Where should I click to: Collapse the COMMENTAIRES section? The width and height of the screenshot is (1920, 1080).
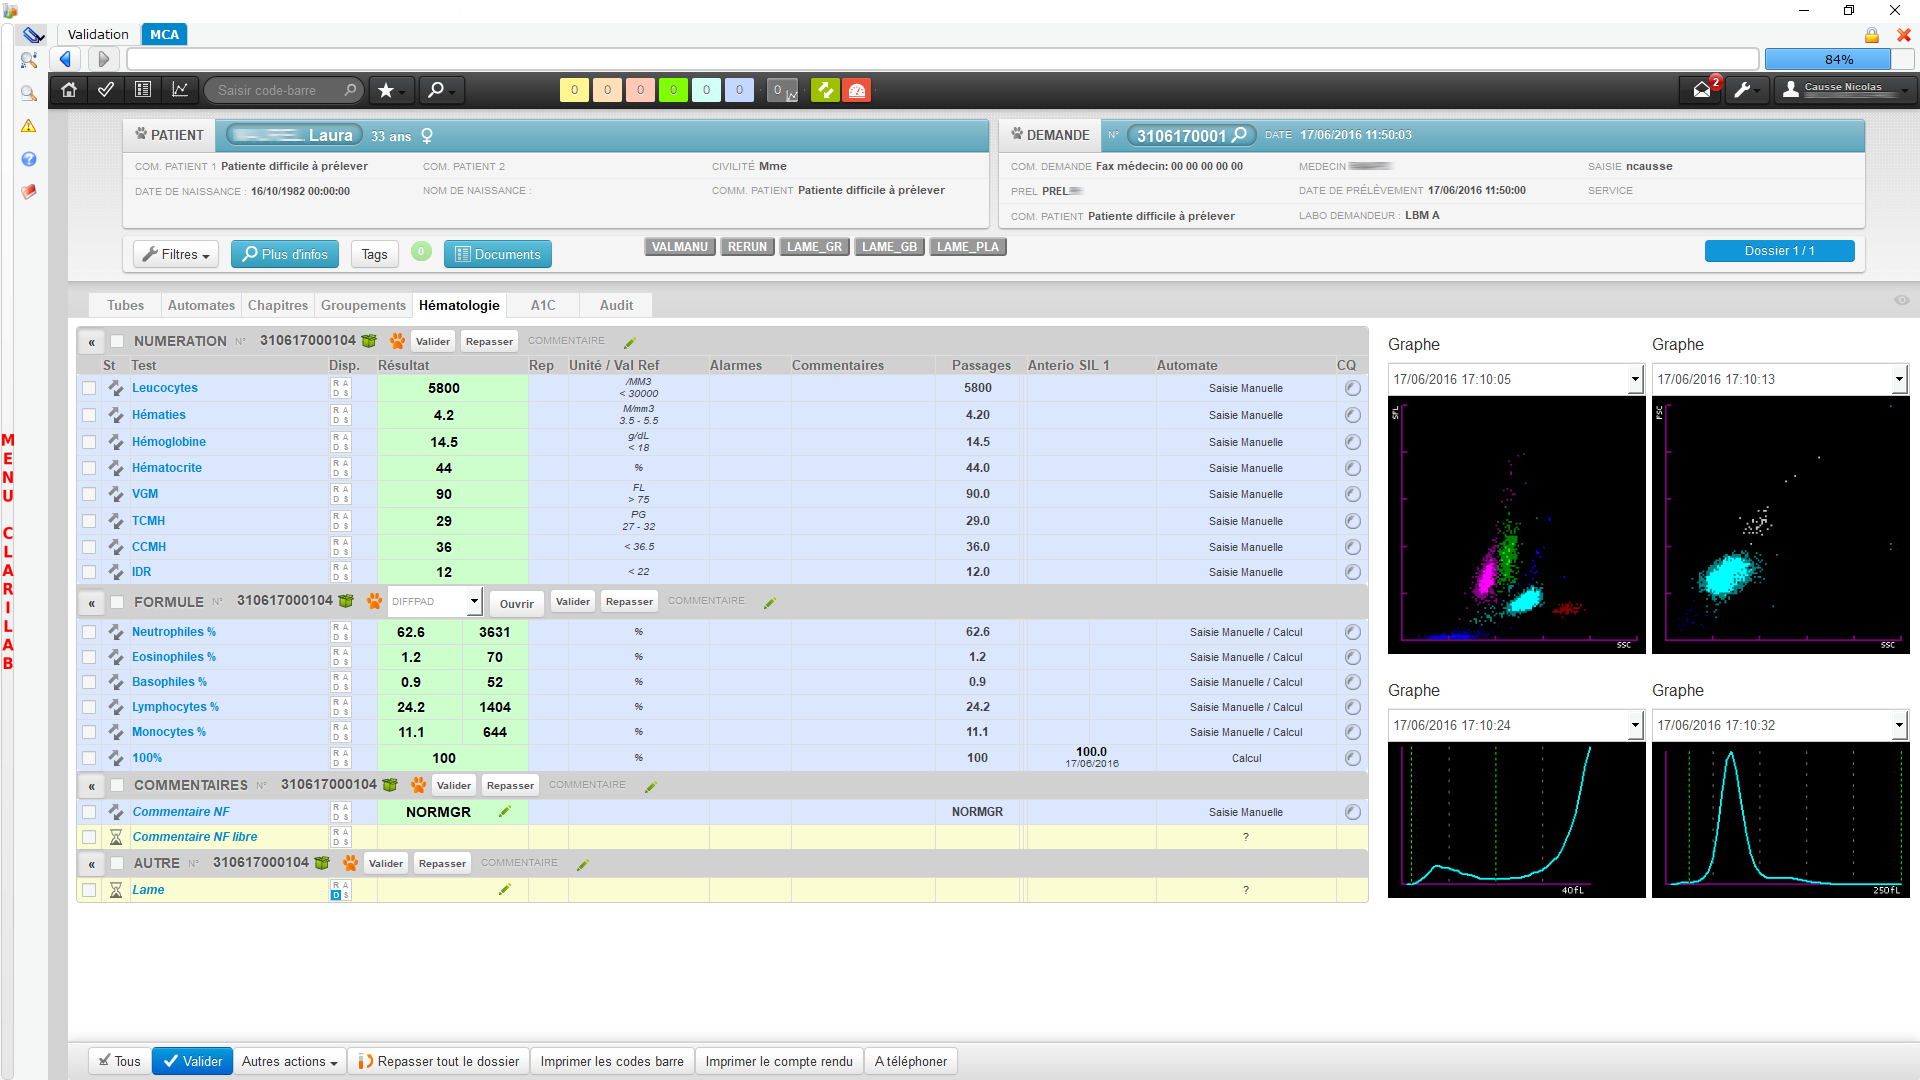tap(91, 786)
